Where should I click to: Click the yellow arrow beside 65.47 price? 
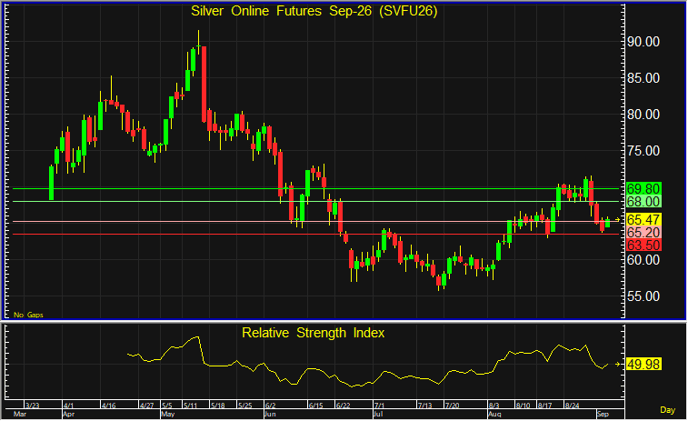tap(618, 219)
